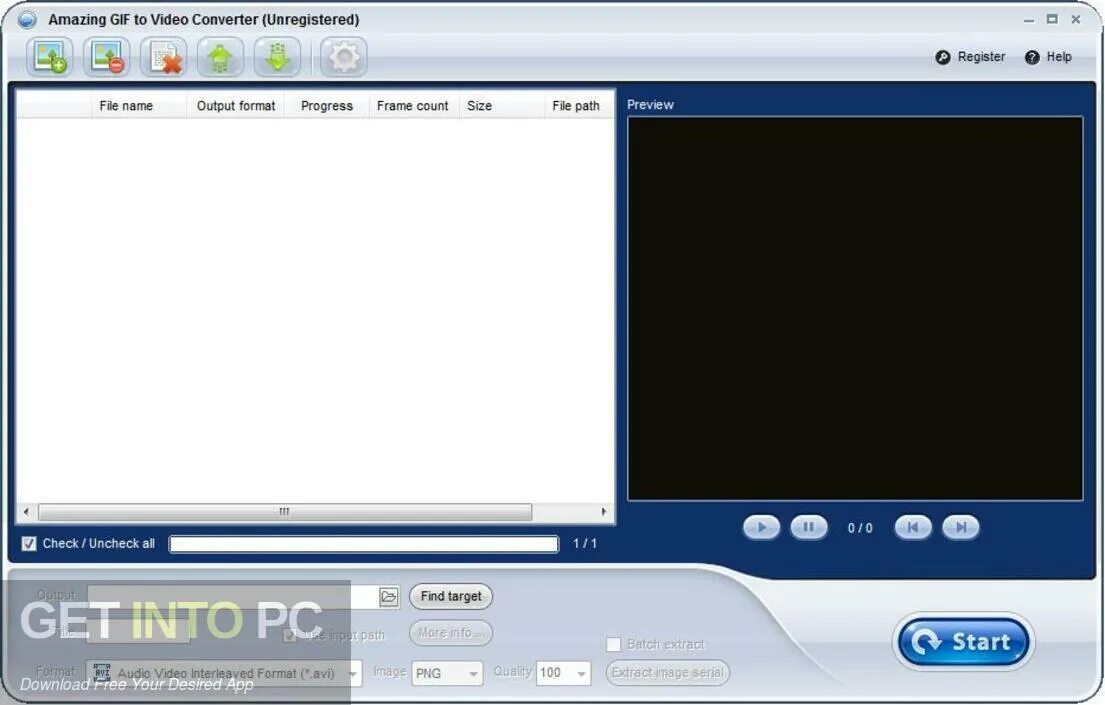Move item down with the green down arrow

coord(277,57)
